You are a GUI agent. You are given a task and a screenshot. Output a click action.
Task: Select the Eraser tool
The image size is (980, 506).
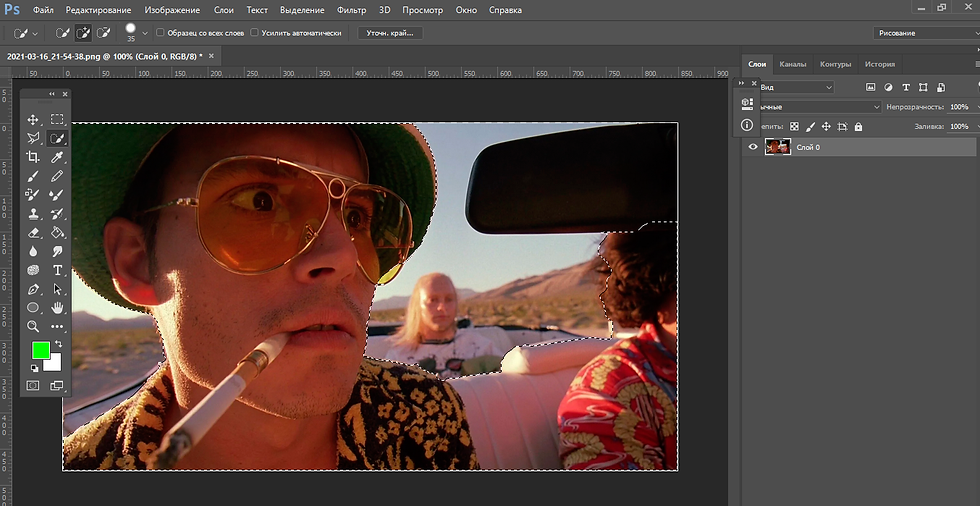[x=33, y=232]
